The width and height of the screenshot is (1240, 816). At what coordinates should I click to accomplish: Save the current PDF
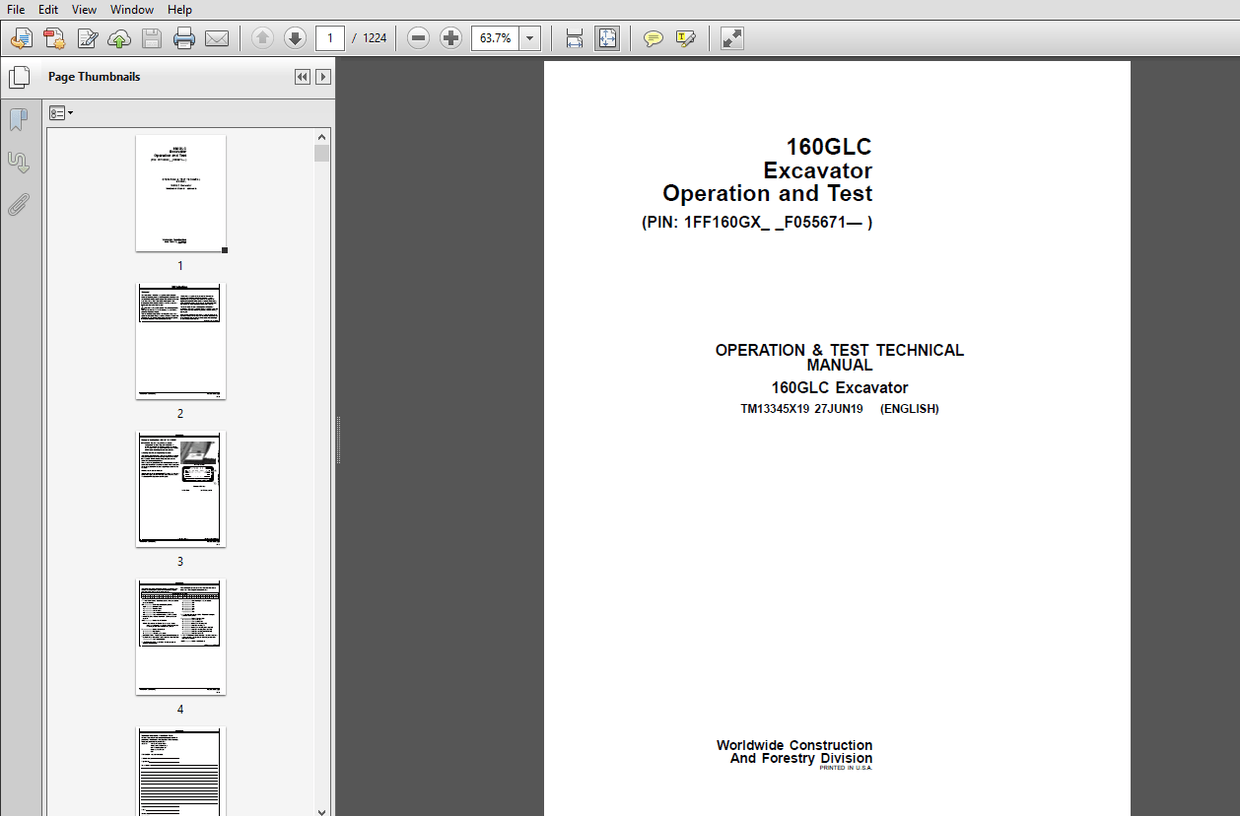pyautogui.click(x=151, y=38)
